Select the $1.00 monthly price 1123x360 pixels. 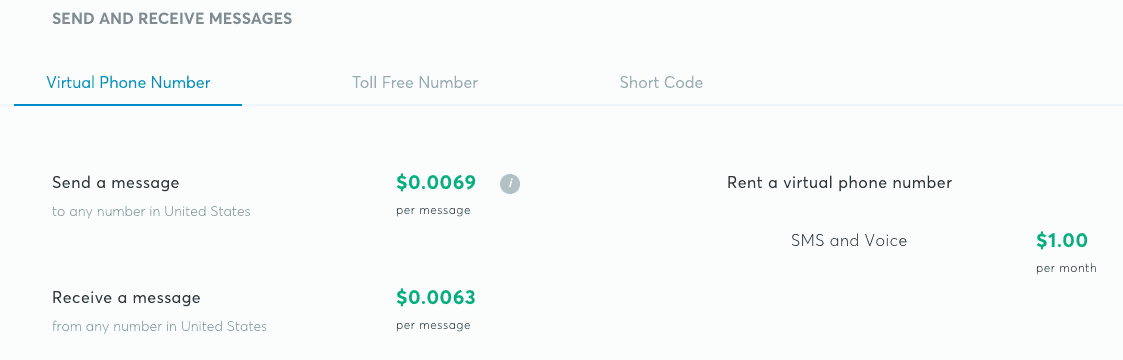coord(1062,240)
